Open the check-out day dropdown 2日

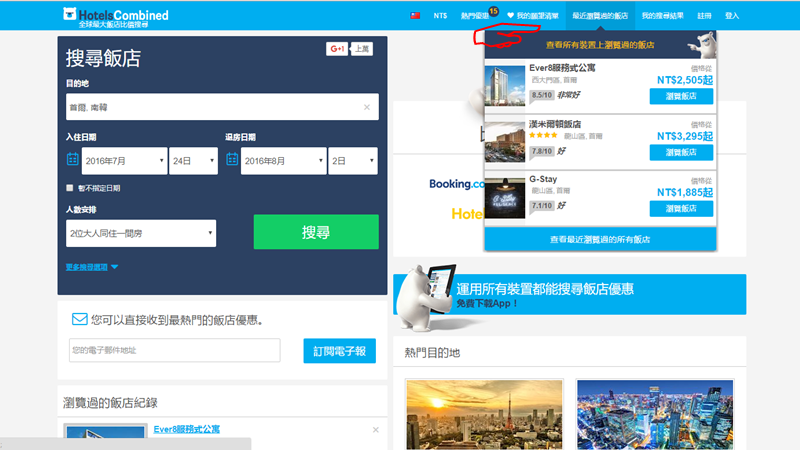(353, 161)
